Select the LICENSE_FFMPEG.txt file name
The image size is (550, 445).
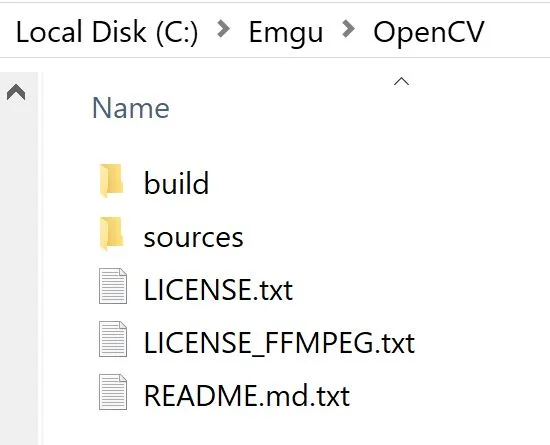click(x=279, y=343)
